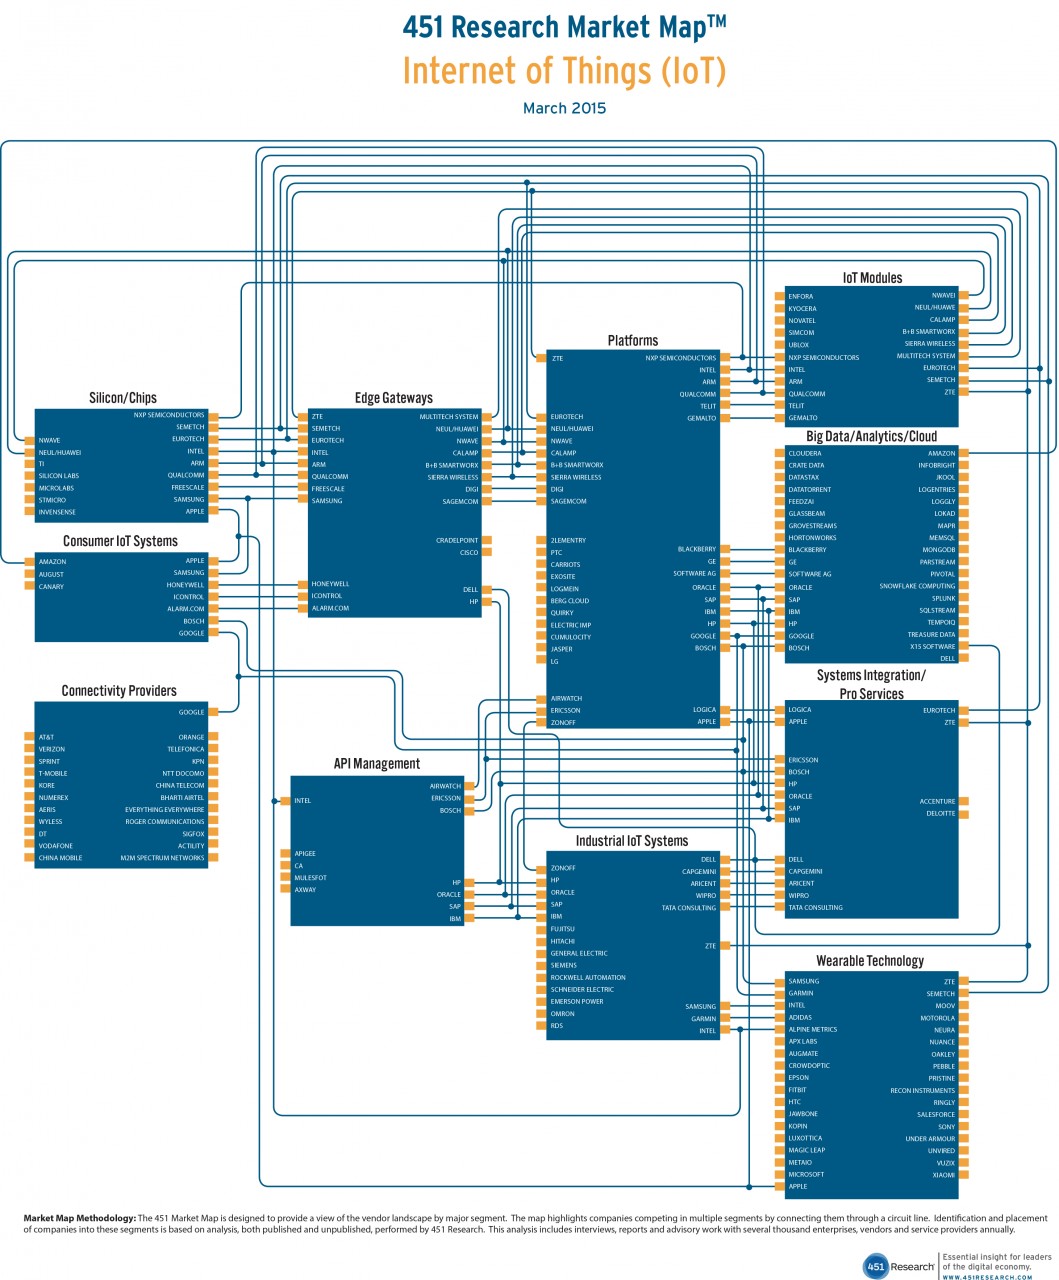
Task: Select TELEFONICA in Connectivity Providers
Action: (186, 749)
